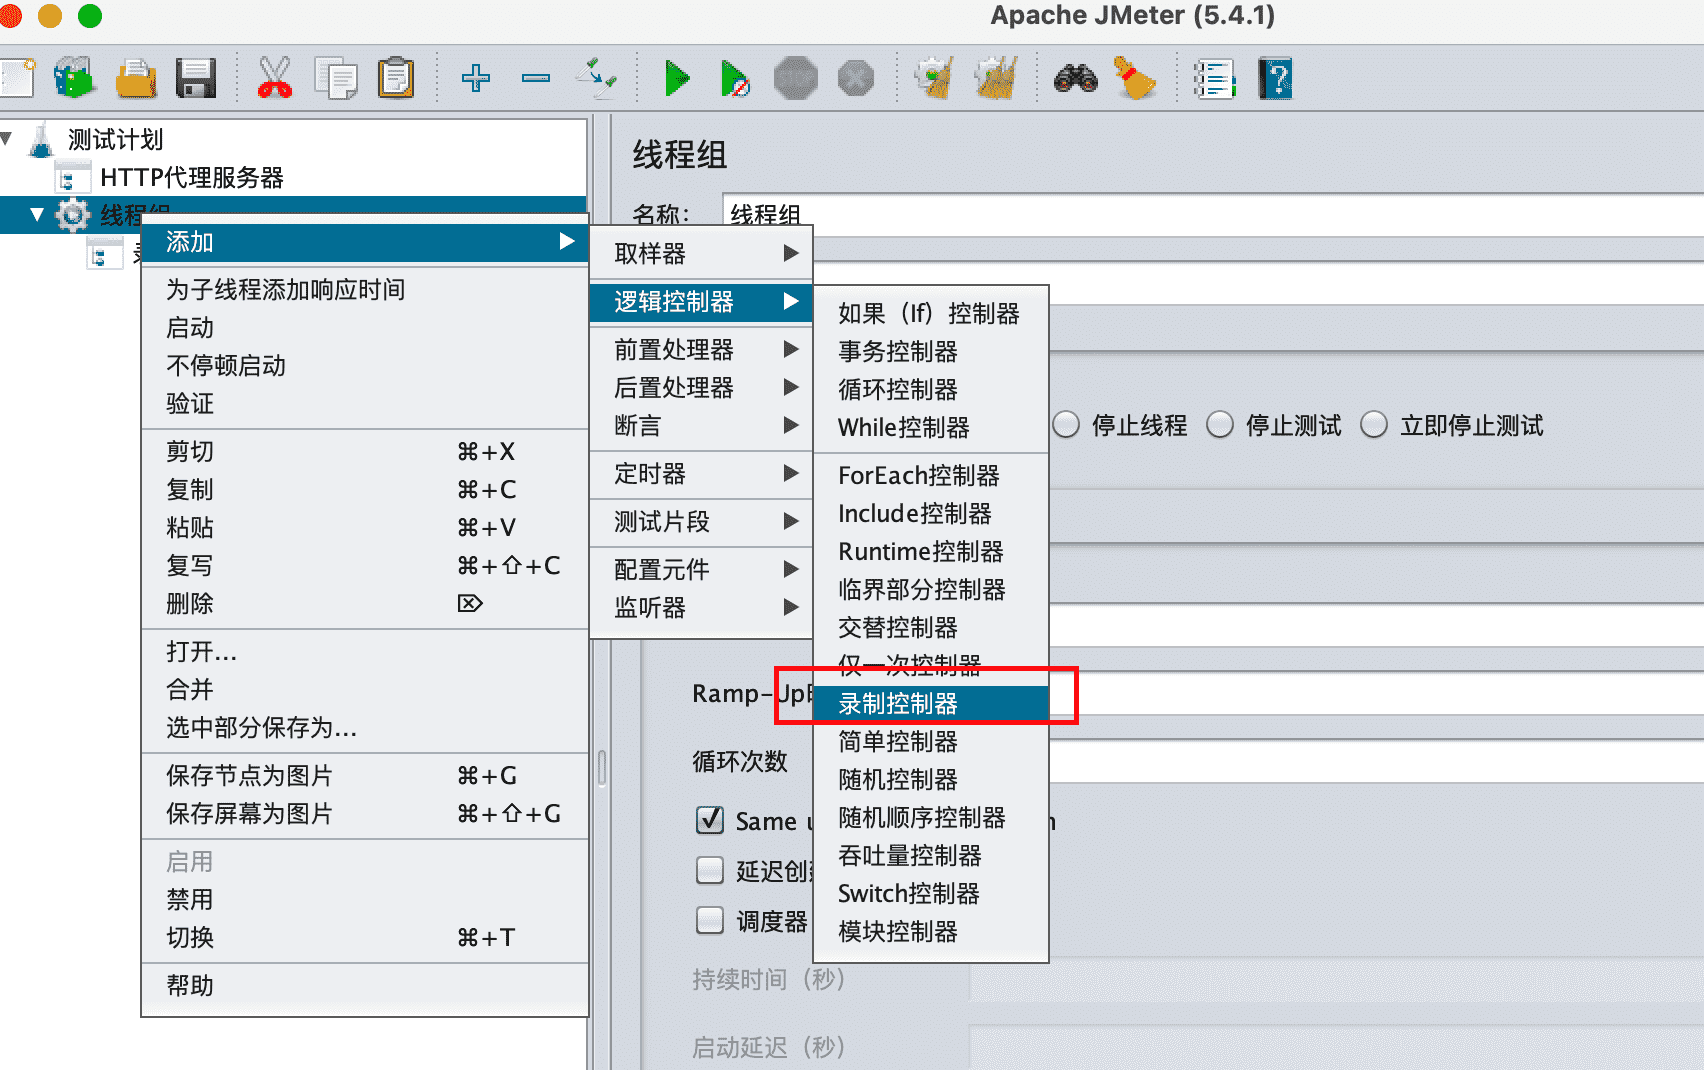1704x1070 pixels.
Task: Click the 线程组 gear icon in tree
Action: (72, 214)
